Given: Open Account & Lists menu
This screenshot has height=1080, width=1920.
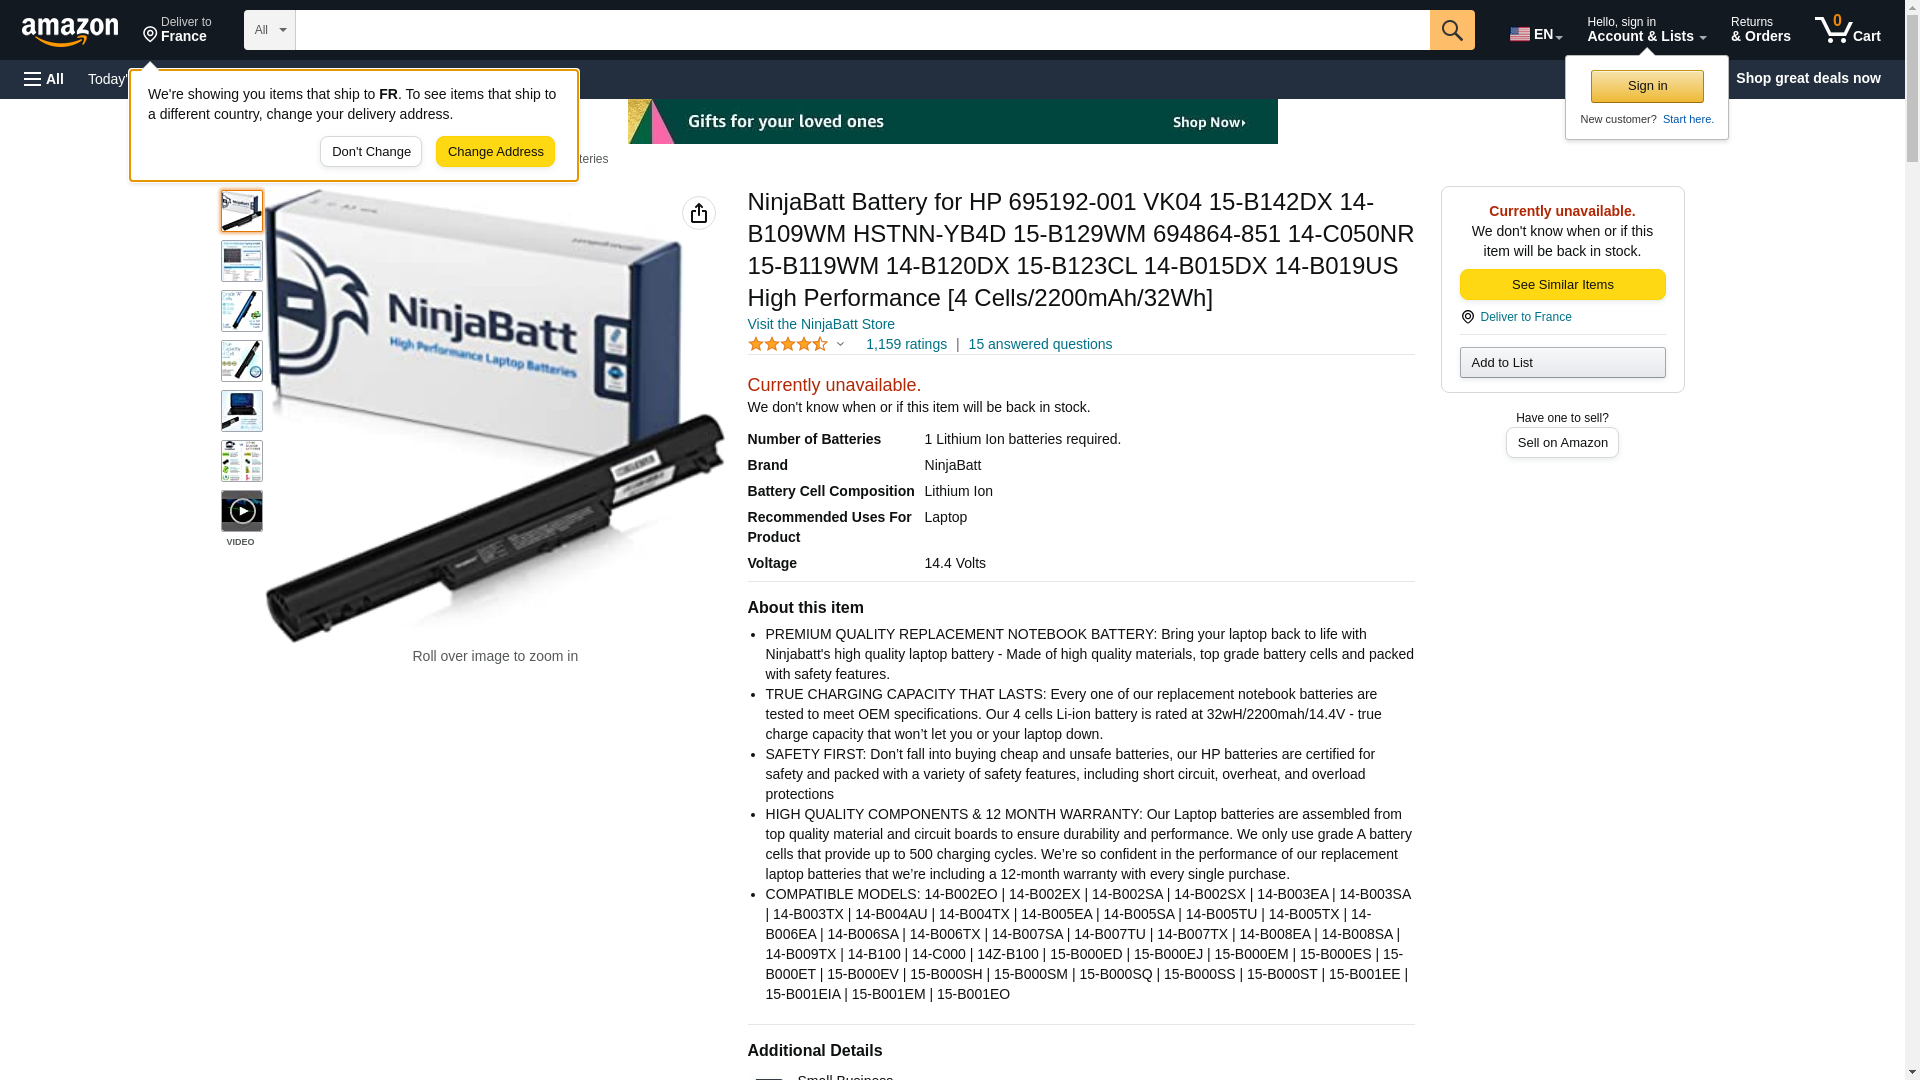Looking at the screenshot, I should tap(1646, 29).
